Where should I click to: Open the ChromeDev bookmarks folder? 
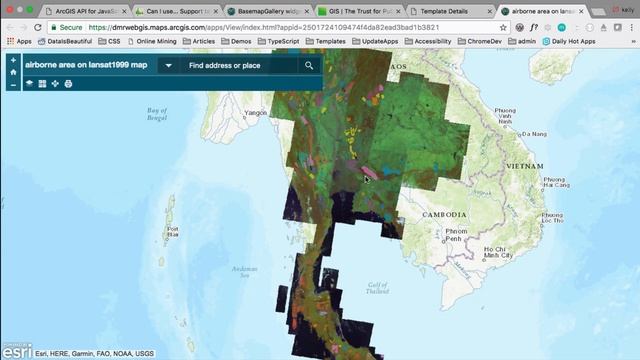[x=480, y=41]
